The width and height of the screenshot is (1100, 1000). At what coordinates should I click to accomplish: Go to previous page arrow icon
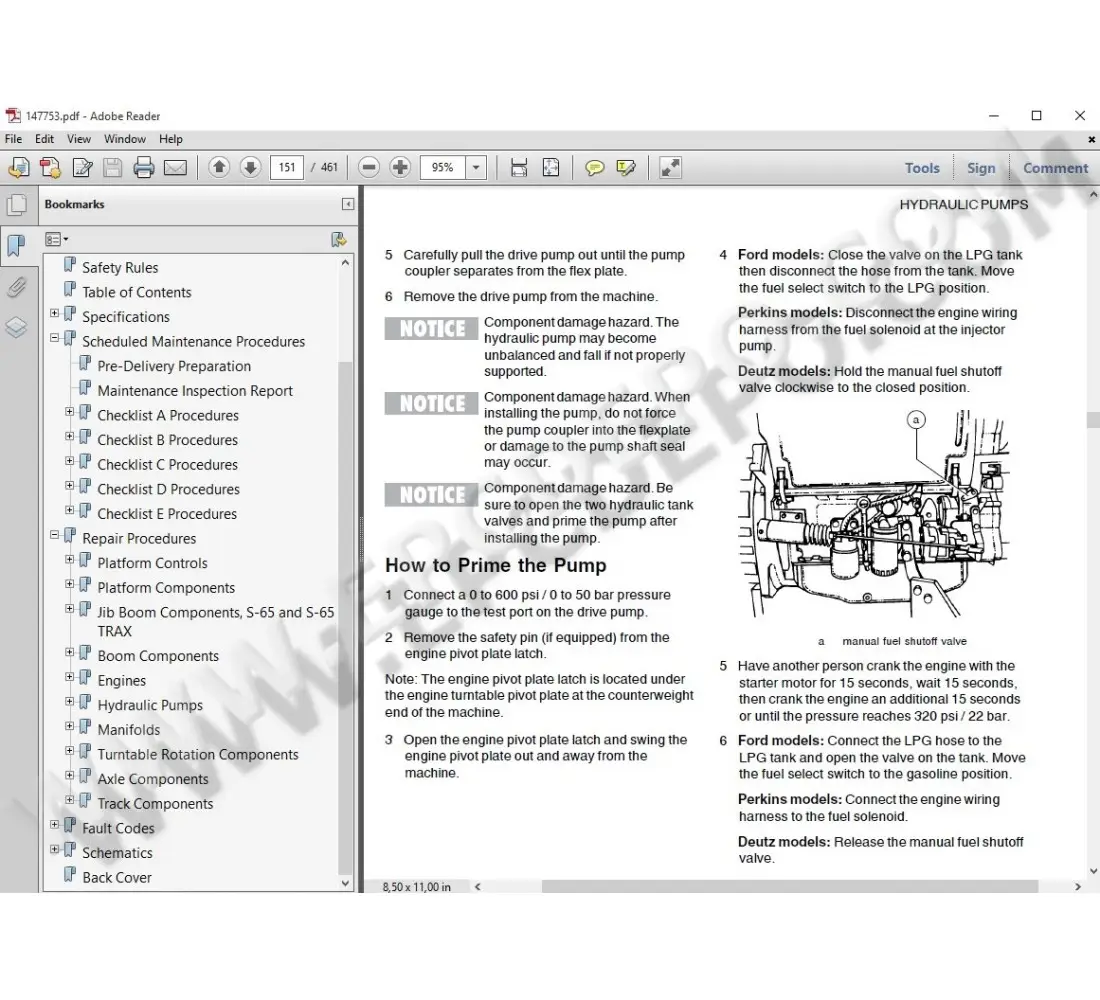(x=219, y=167)
